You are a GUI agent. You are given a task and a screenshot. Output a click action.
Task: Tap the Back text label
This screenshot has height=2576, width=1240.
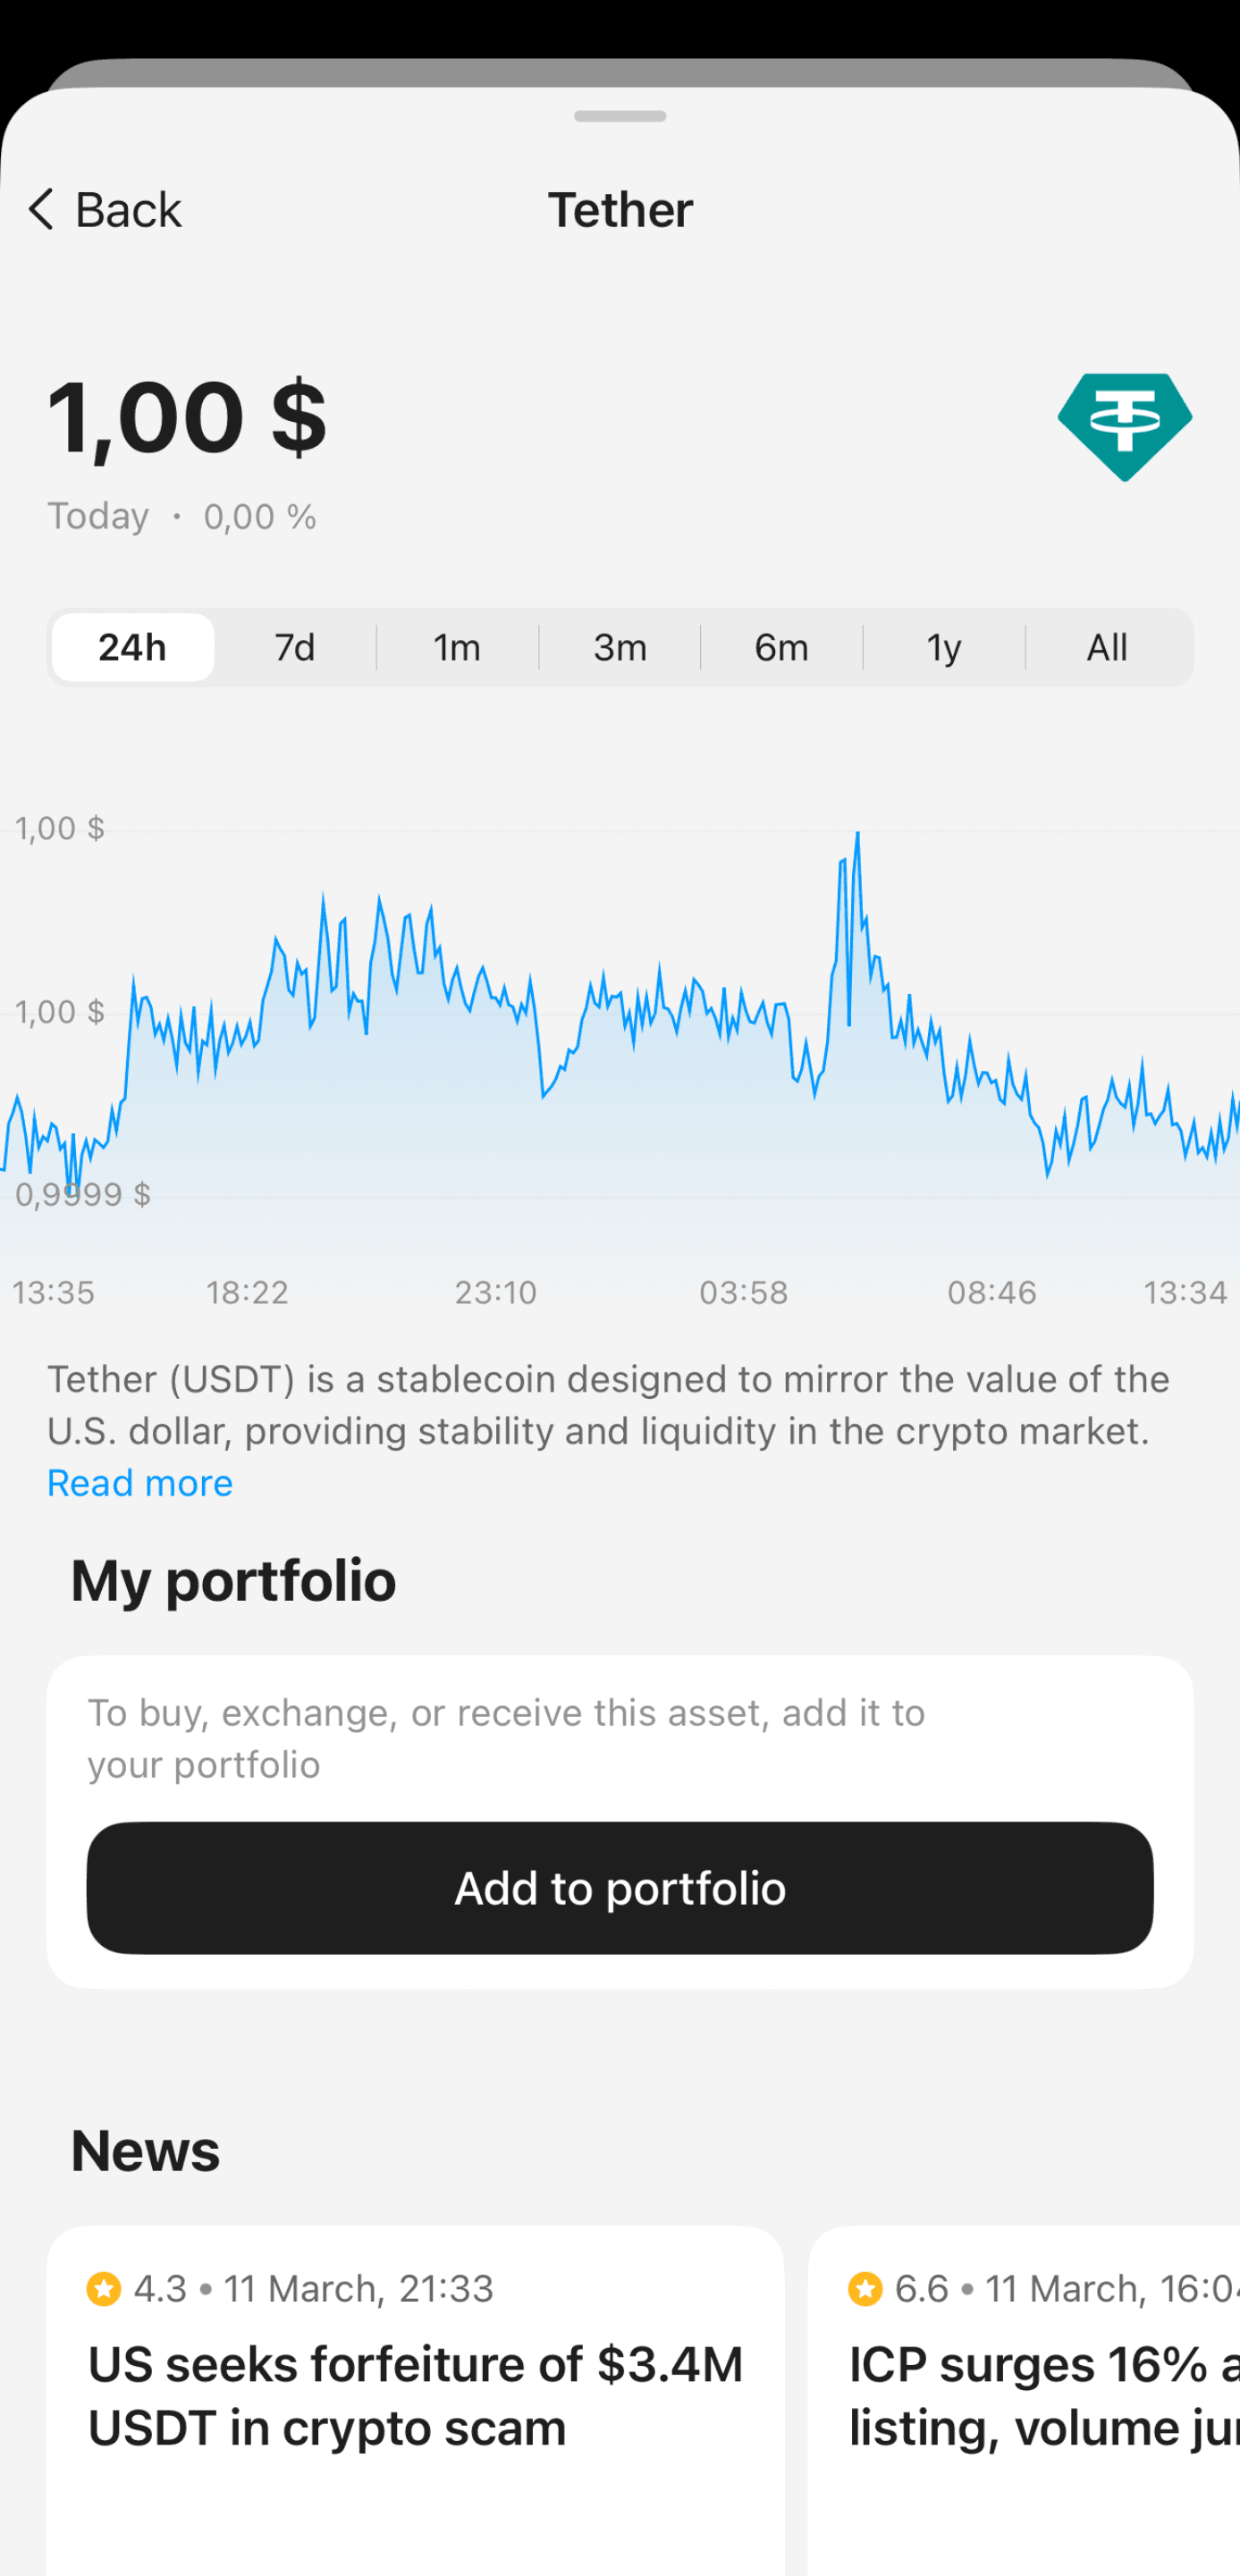click(x=128, y=210)
